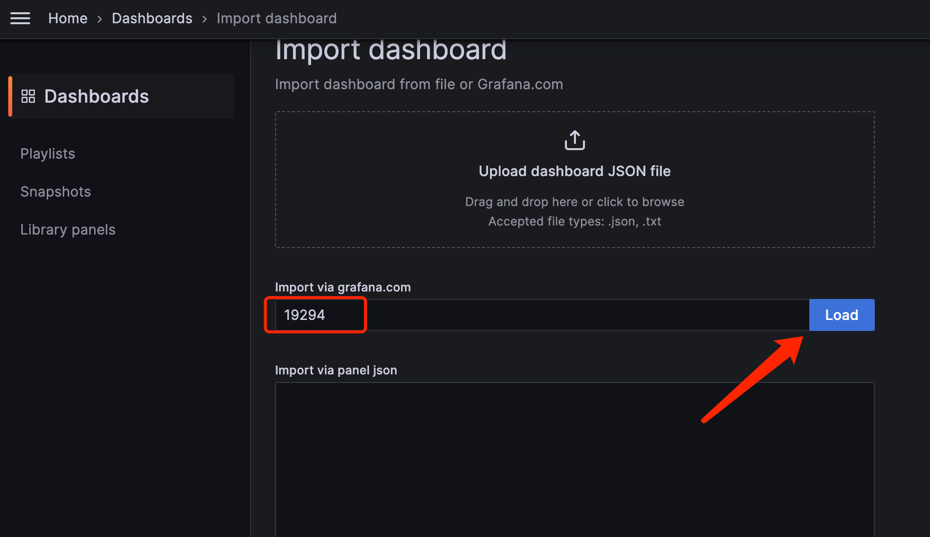Image resolution: width=930 pixels, height=537 pixels.
Task: Click the Import dashboard breadcrumb
Action: click(x=276, y=18)
